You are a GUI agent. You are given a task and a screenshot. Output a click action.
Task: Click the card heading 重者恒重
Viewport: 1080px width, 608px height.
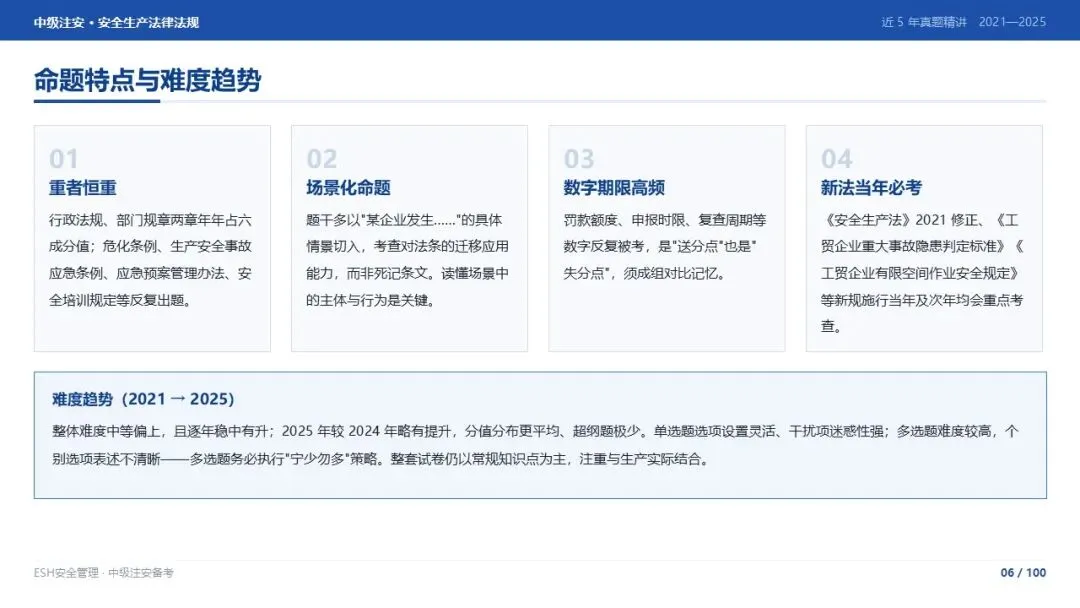(83, 187)
